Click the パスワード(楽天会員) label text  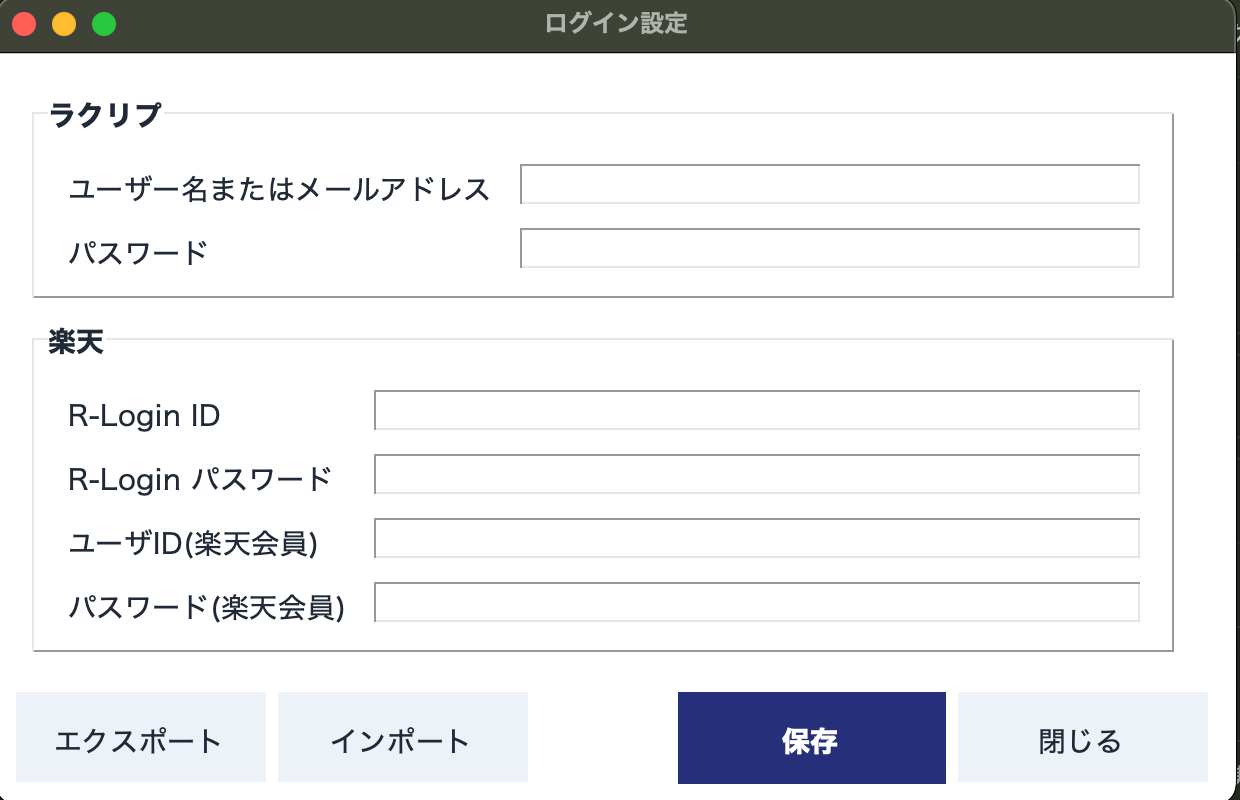point(206,607)
